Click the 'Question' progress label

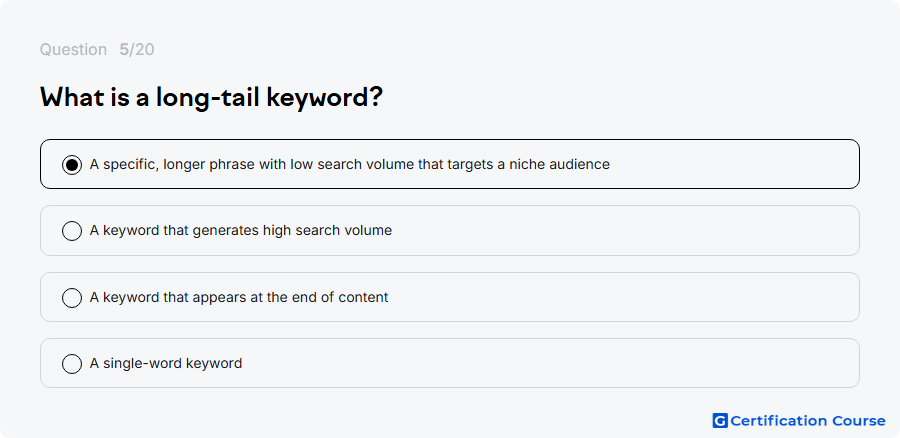tap(73, 49)
